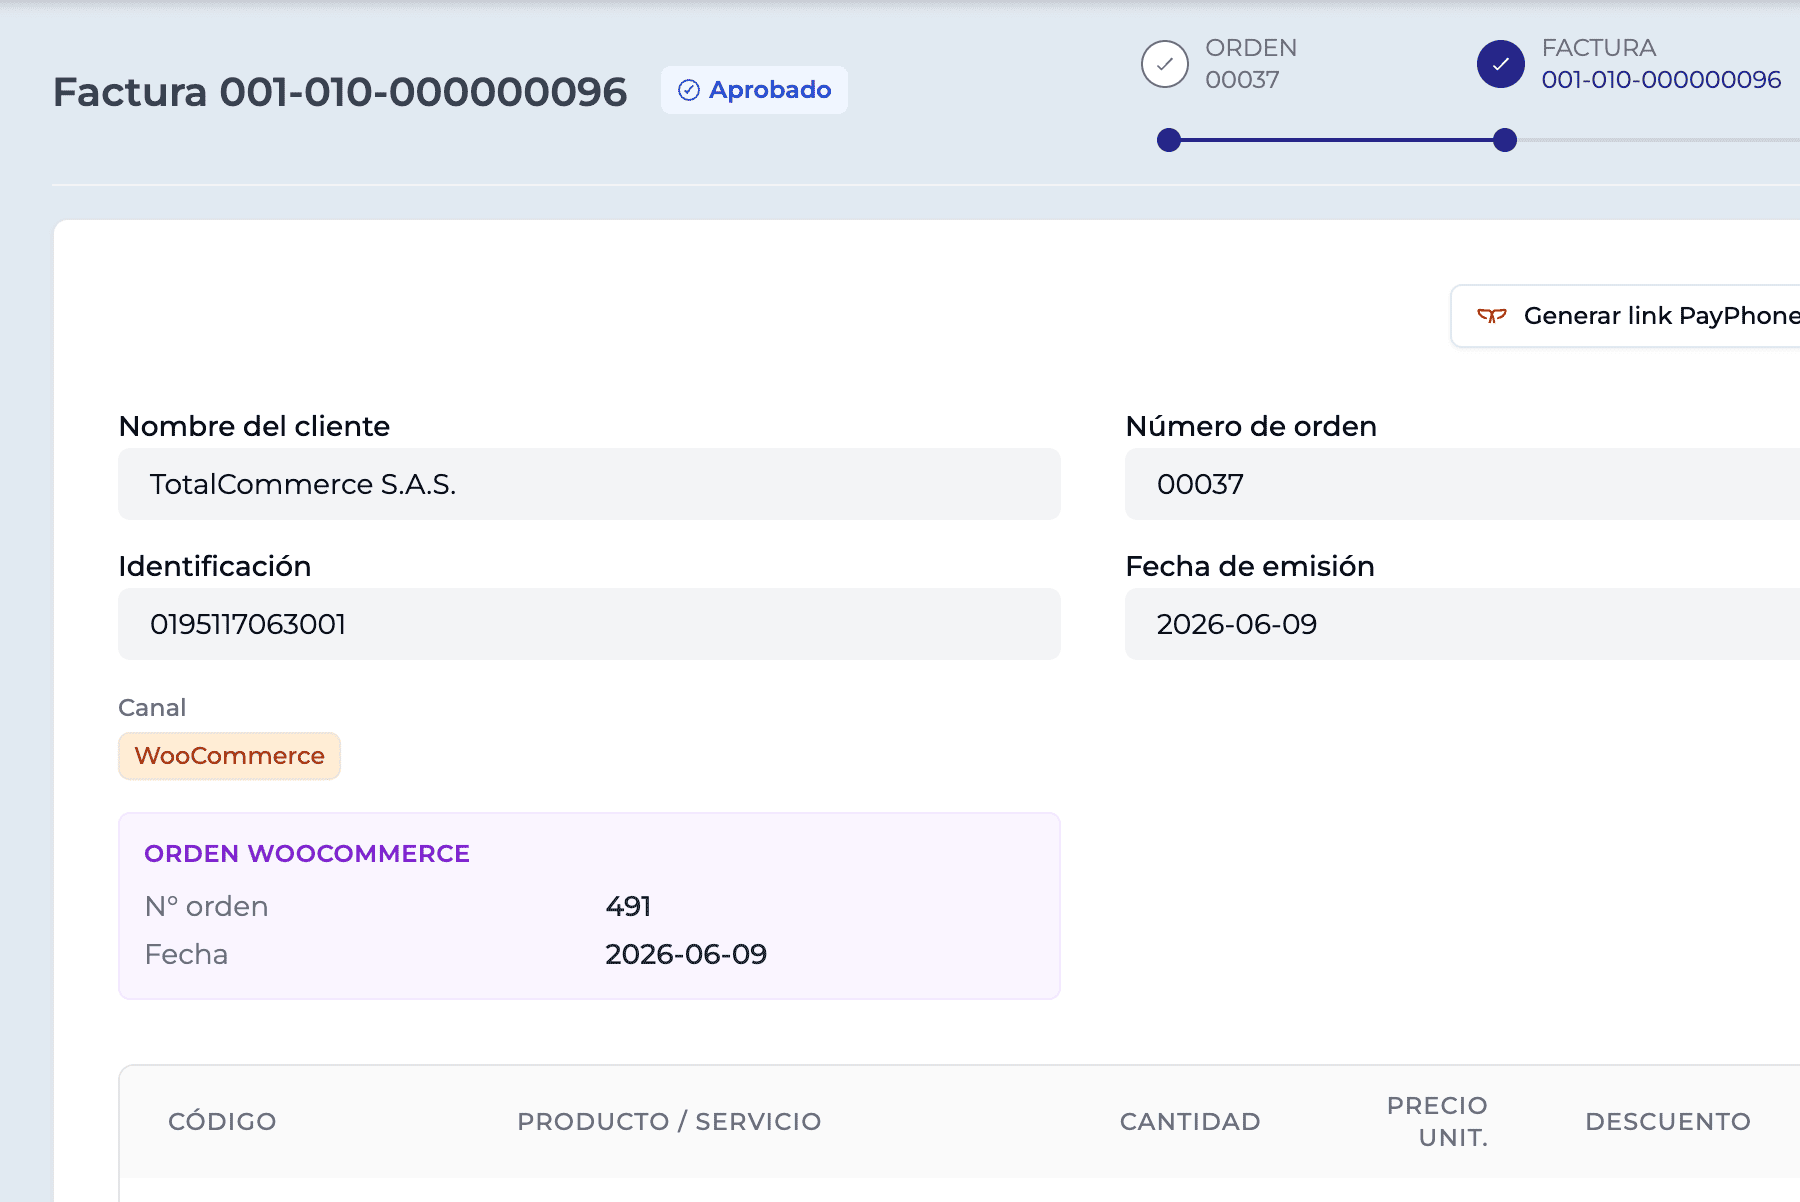1800x1202 pixels.
Task: Open the FACTURA 001-010-000000096 step link
Action: [1661, 64]
